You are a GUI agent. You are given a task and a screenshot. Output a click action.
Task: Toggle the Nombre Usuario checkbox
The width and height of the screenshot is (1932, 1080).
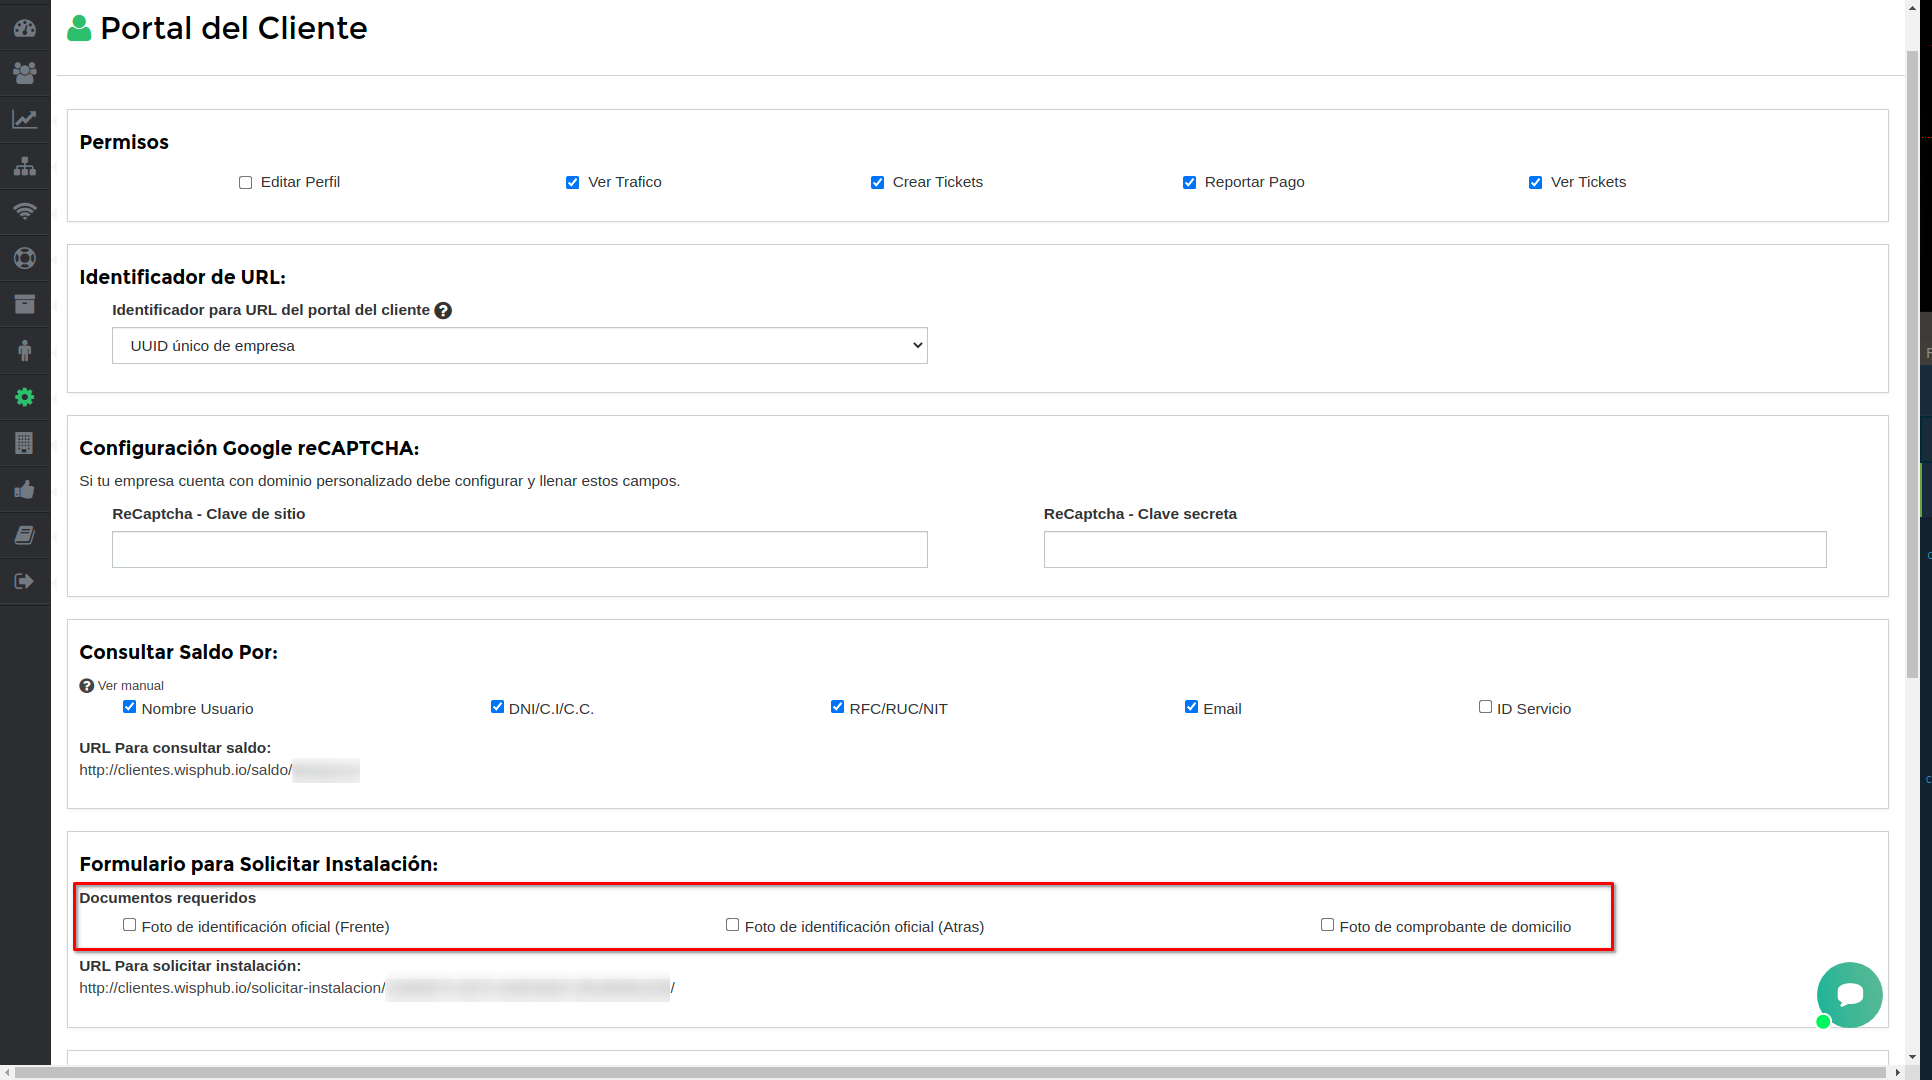129,707
